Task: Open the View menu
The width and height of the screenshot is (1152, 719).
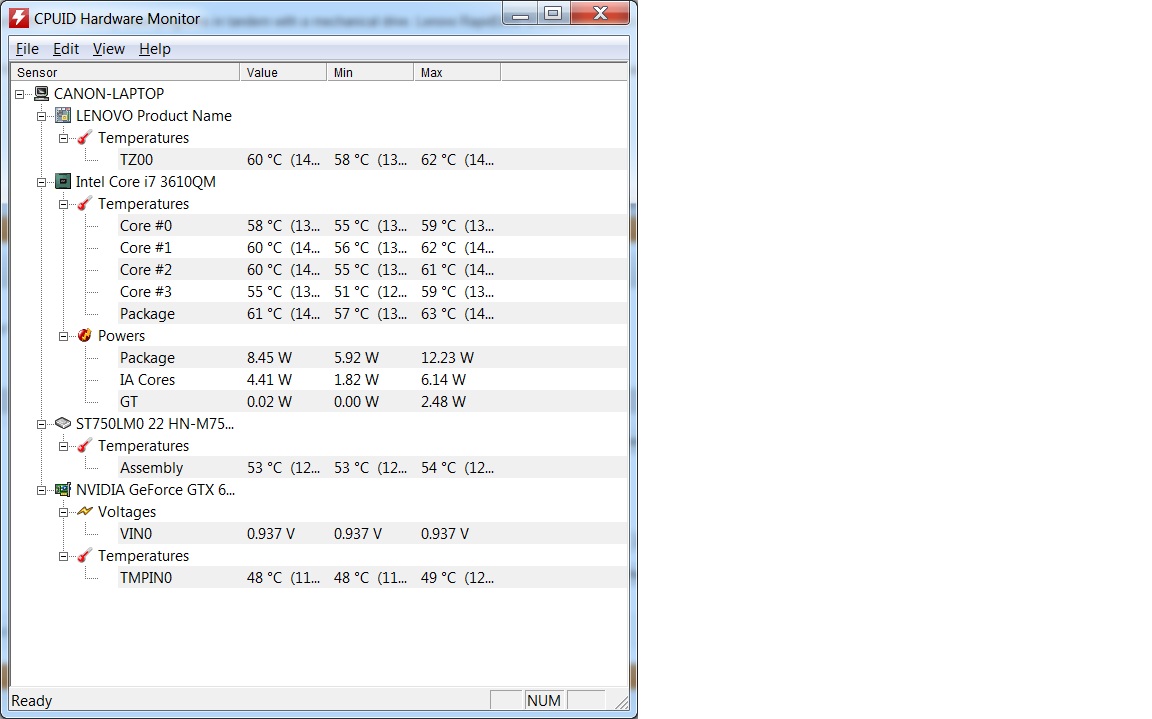Action: (109, 48)
